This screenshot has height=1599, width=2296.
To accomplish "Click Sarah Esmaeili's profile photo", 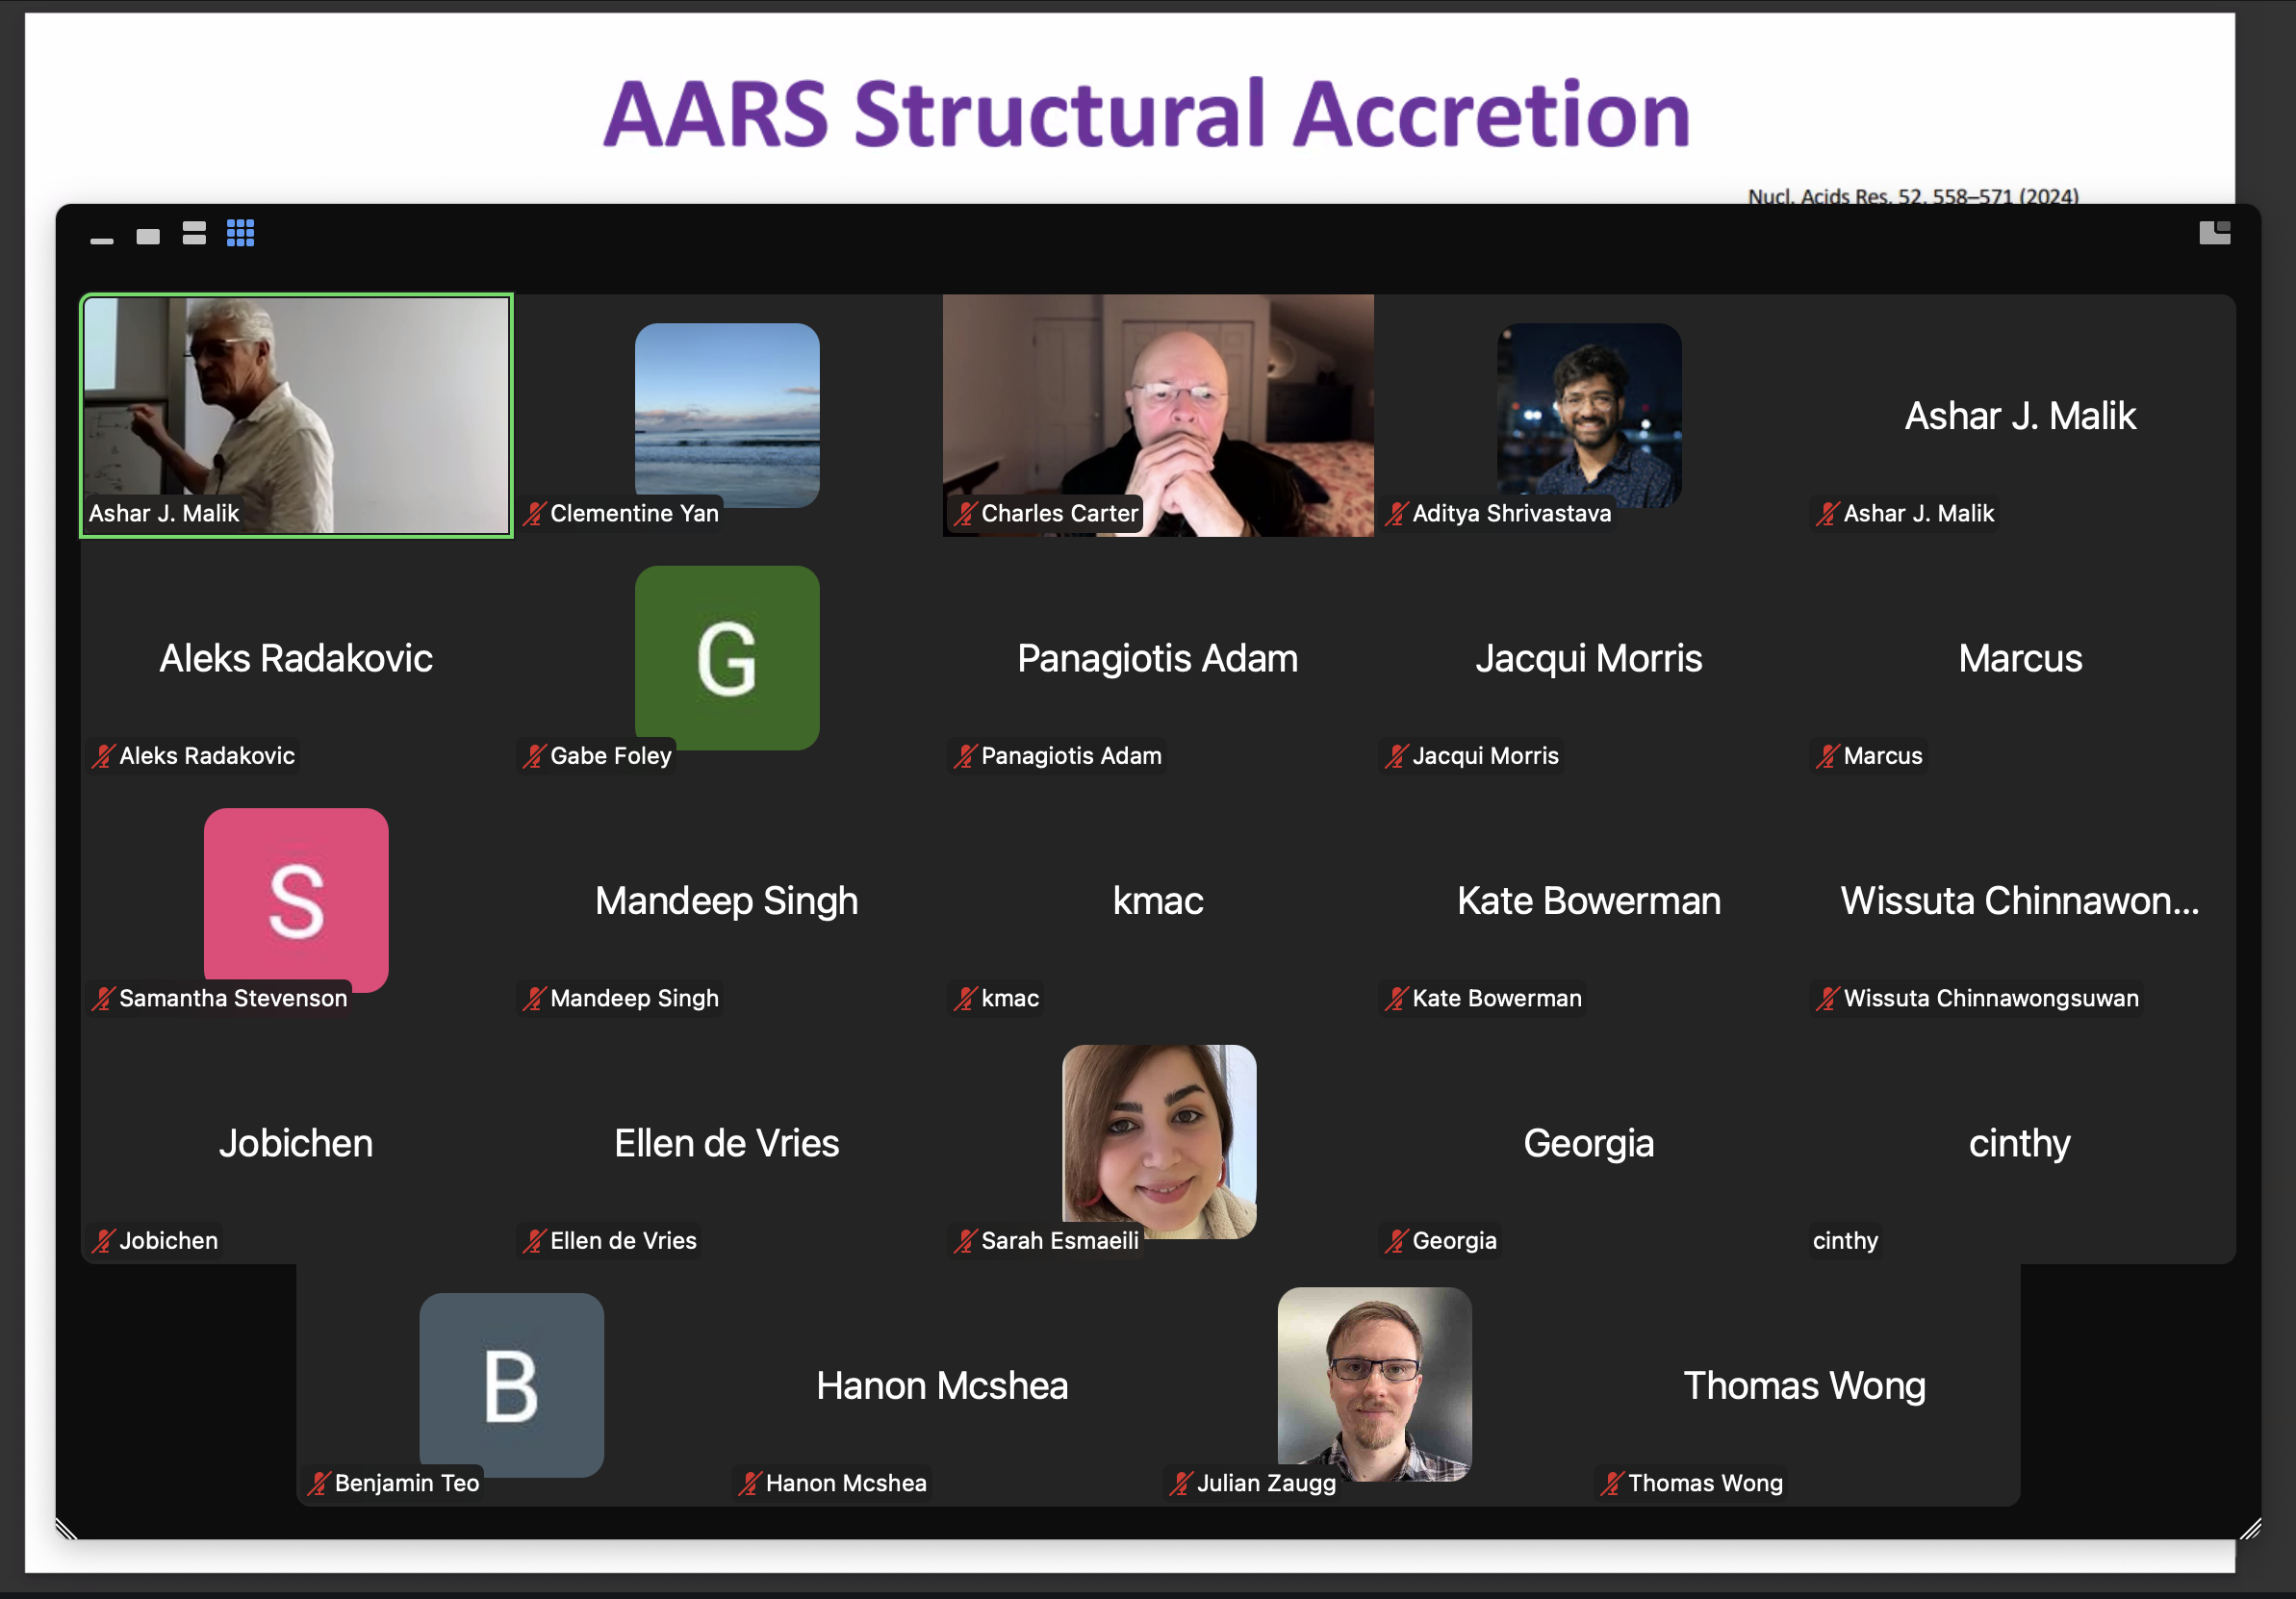I will pyautogui.click(x=1158, y=1141).
